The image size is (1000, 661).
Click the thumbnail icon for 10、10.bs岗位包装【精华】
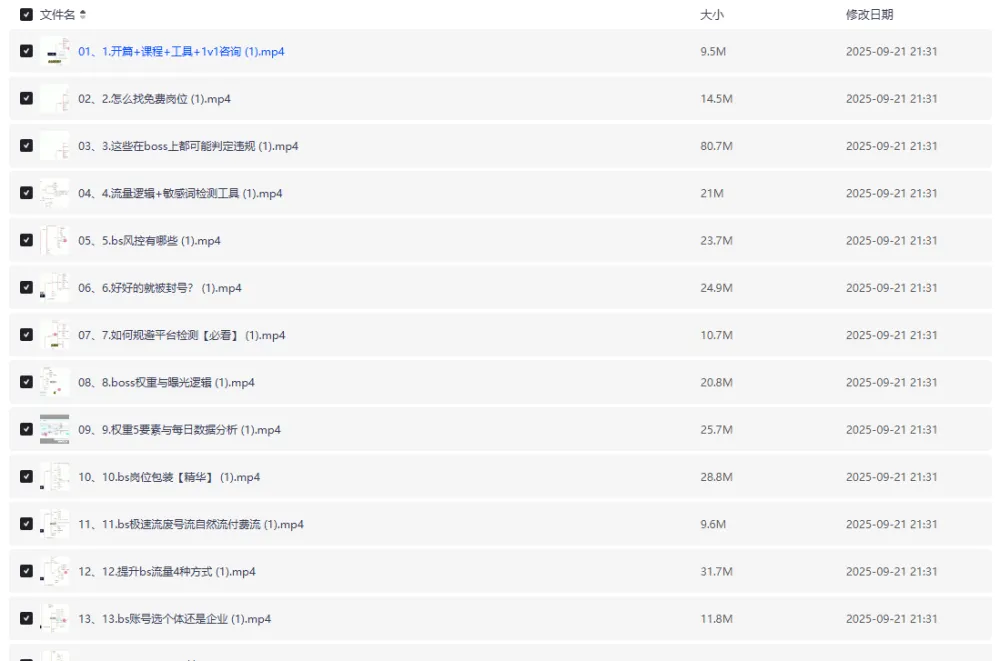click(55, 477)
